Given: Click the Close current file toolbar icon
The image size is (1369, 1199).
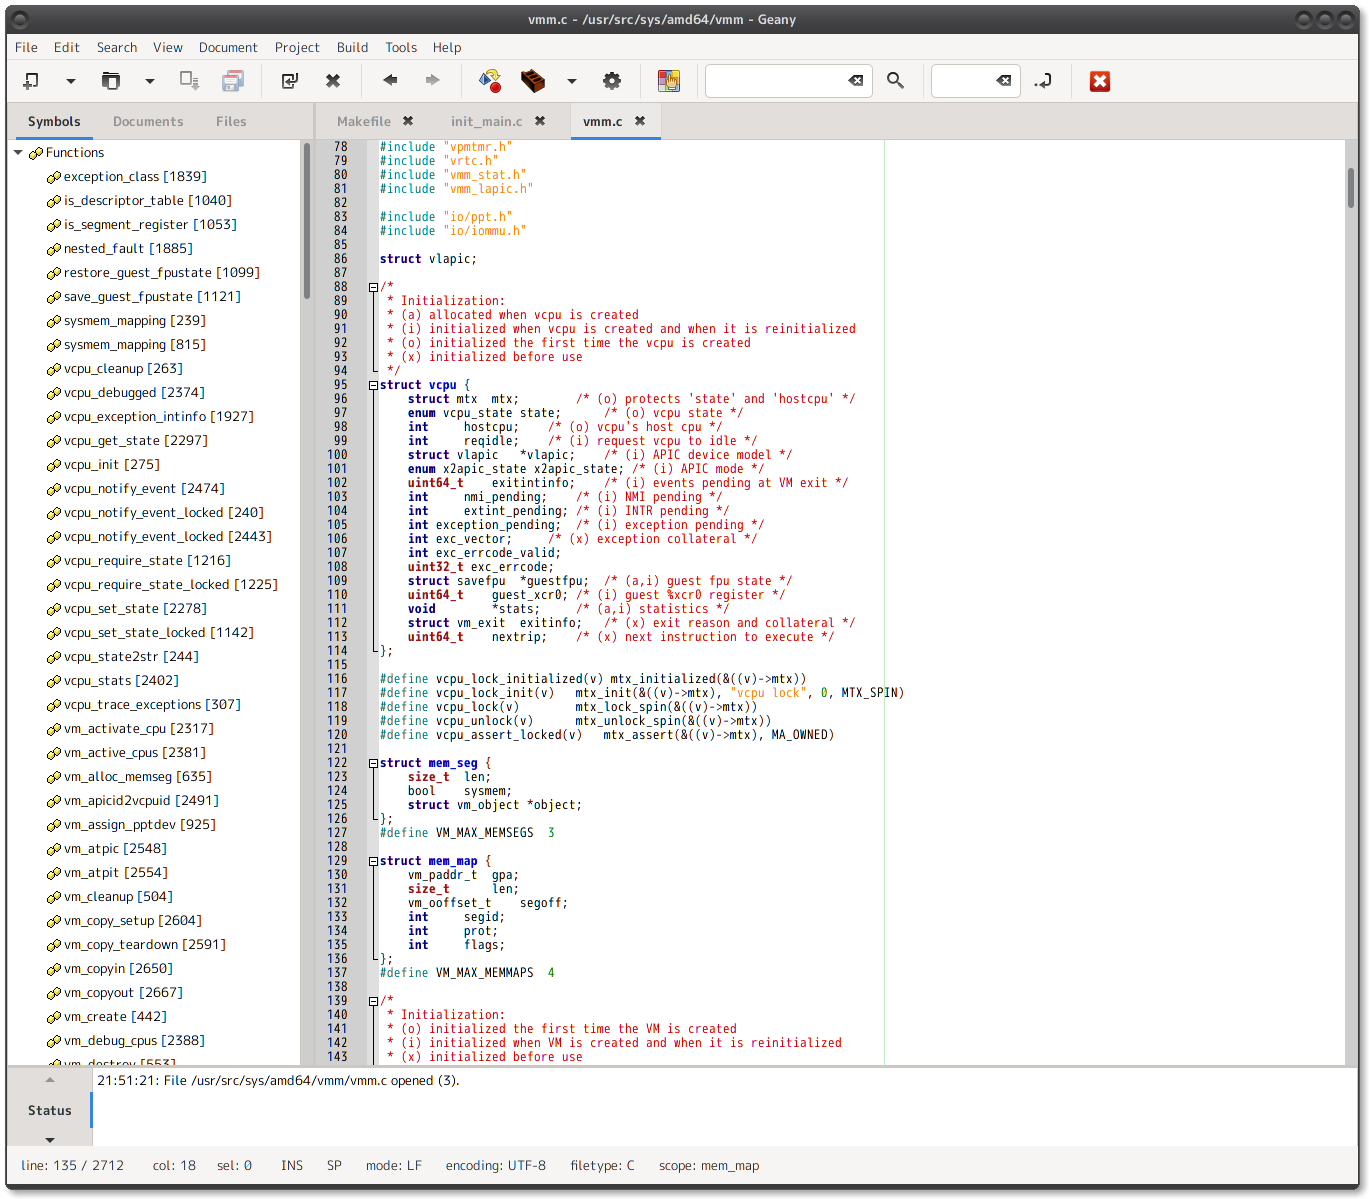Looking at the screenshot, I should pyautogui.click(x=333, y=81).
